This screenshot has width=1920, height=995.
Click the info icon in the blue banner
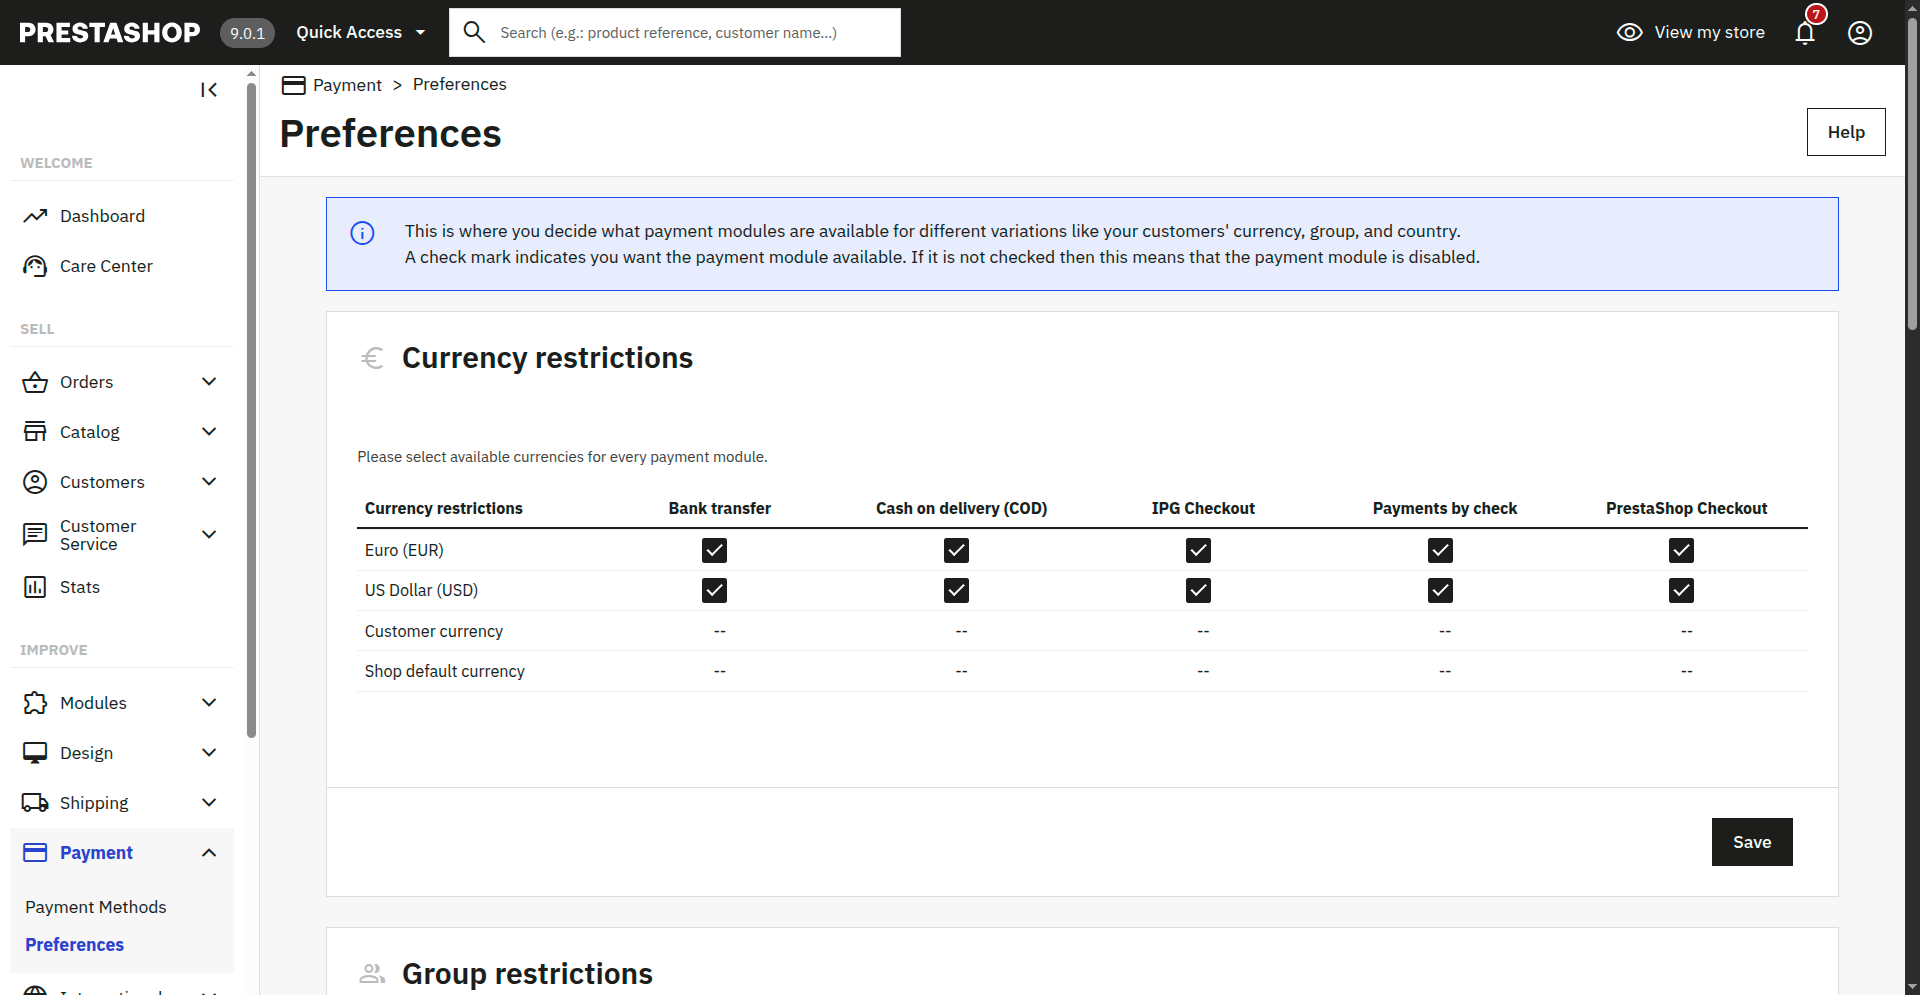(x=362, y=233)
